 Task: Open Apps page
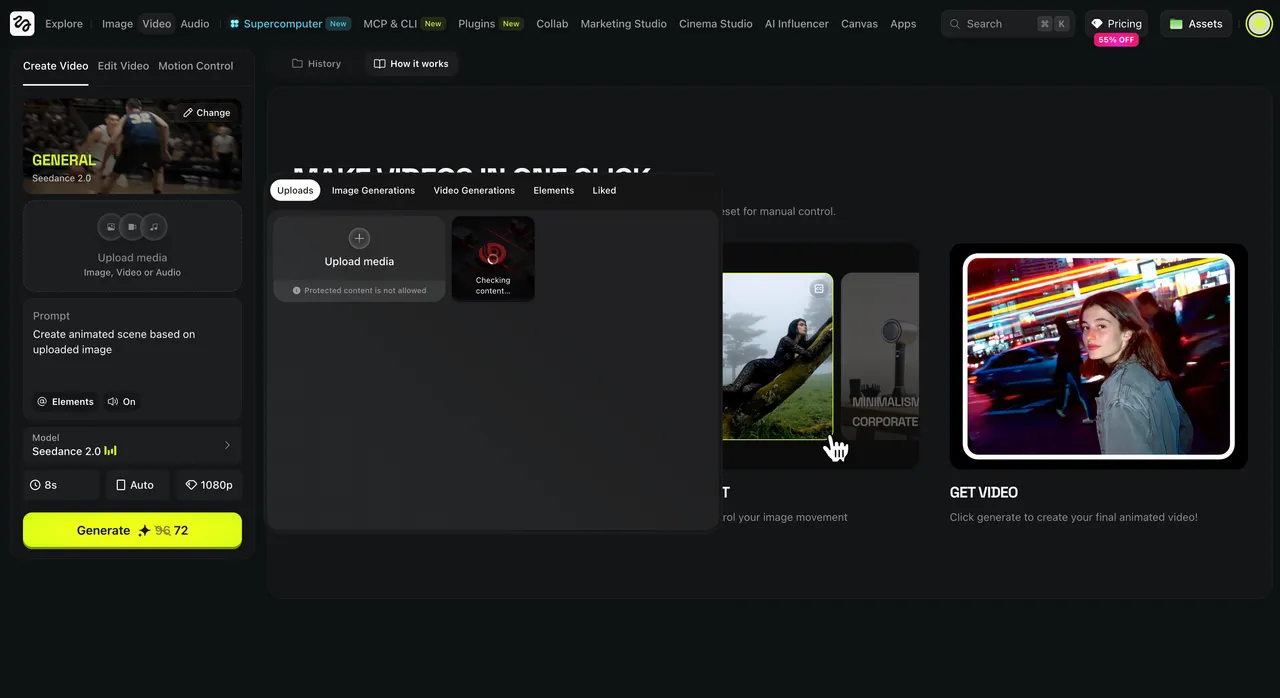(x=903, y=24)
